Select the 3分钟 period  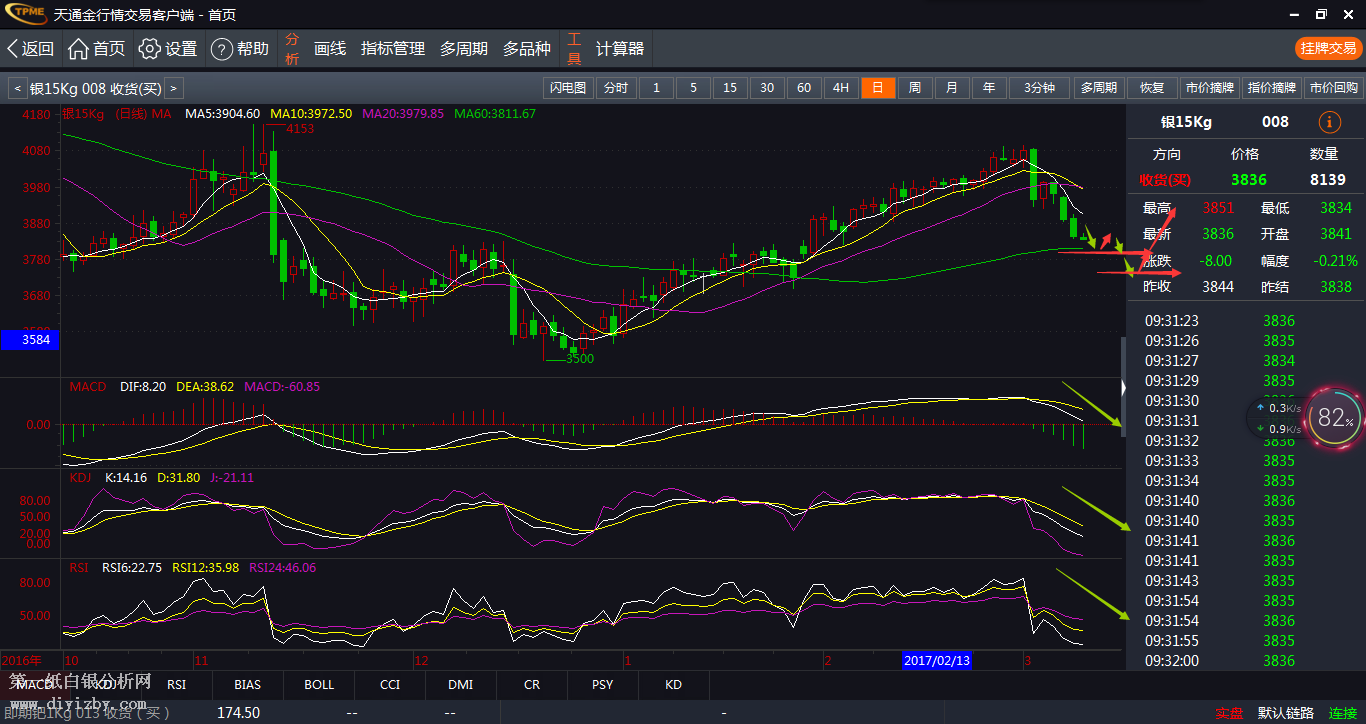point(1040,88)
